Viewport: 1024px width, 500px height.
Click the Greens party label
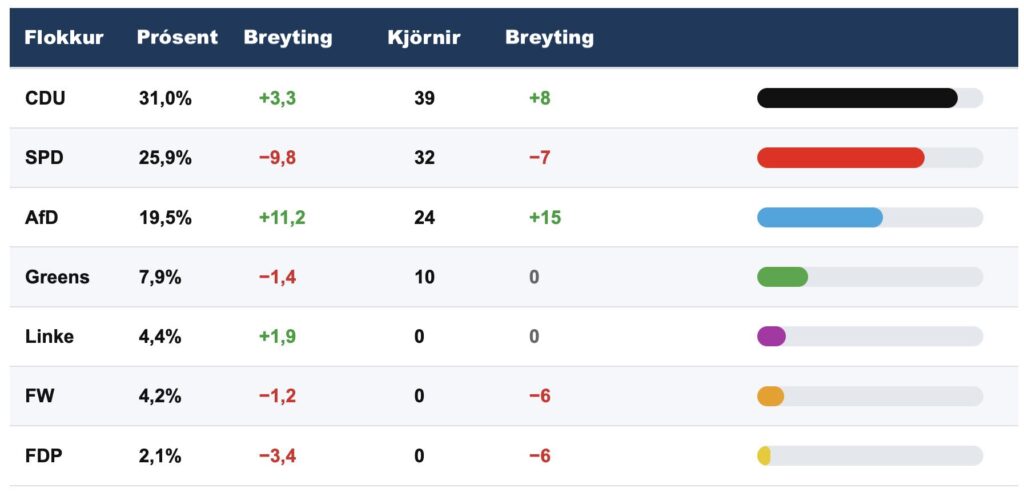57,277
